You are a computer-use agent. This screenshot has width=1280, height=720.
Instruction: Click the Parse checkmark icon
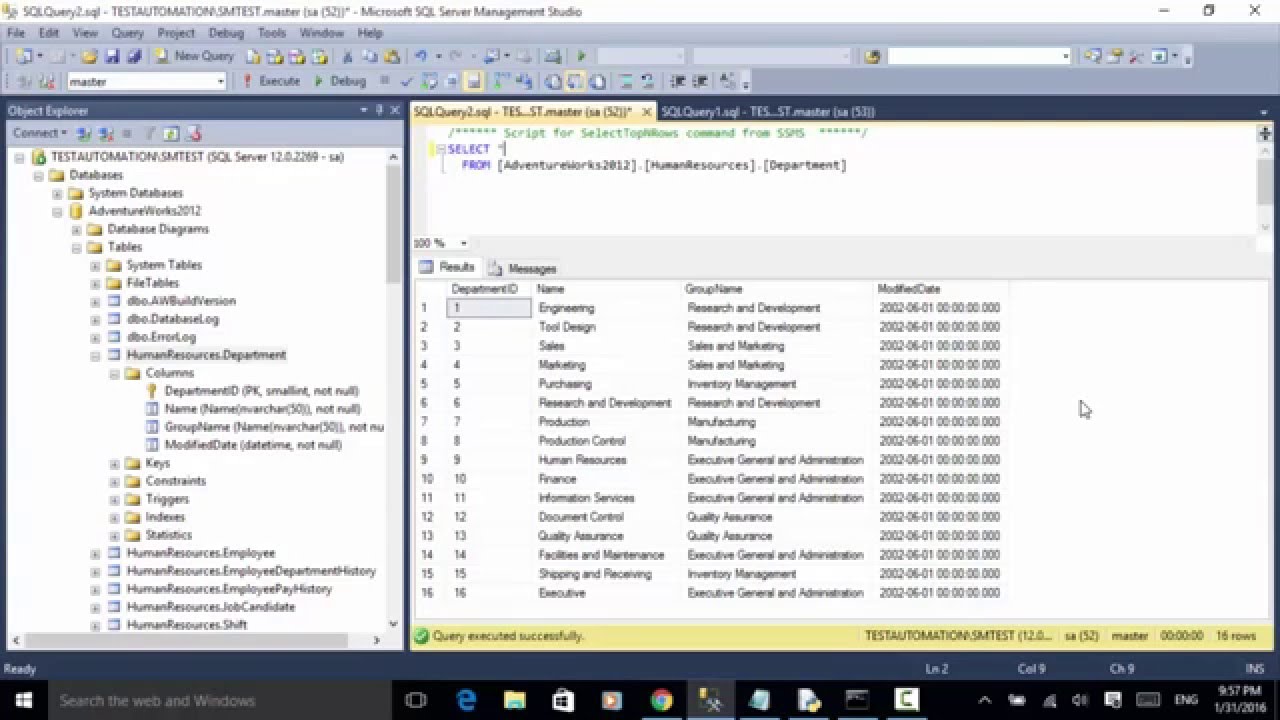tap(407, 81)
